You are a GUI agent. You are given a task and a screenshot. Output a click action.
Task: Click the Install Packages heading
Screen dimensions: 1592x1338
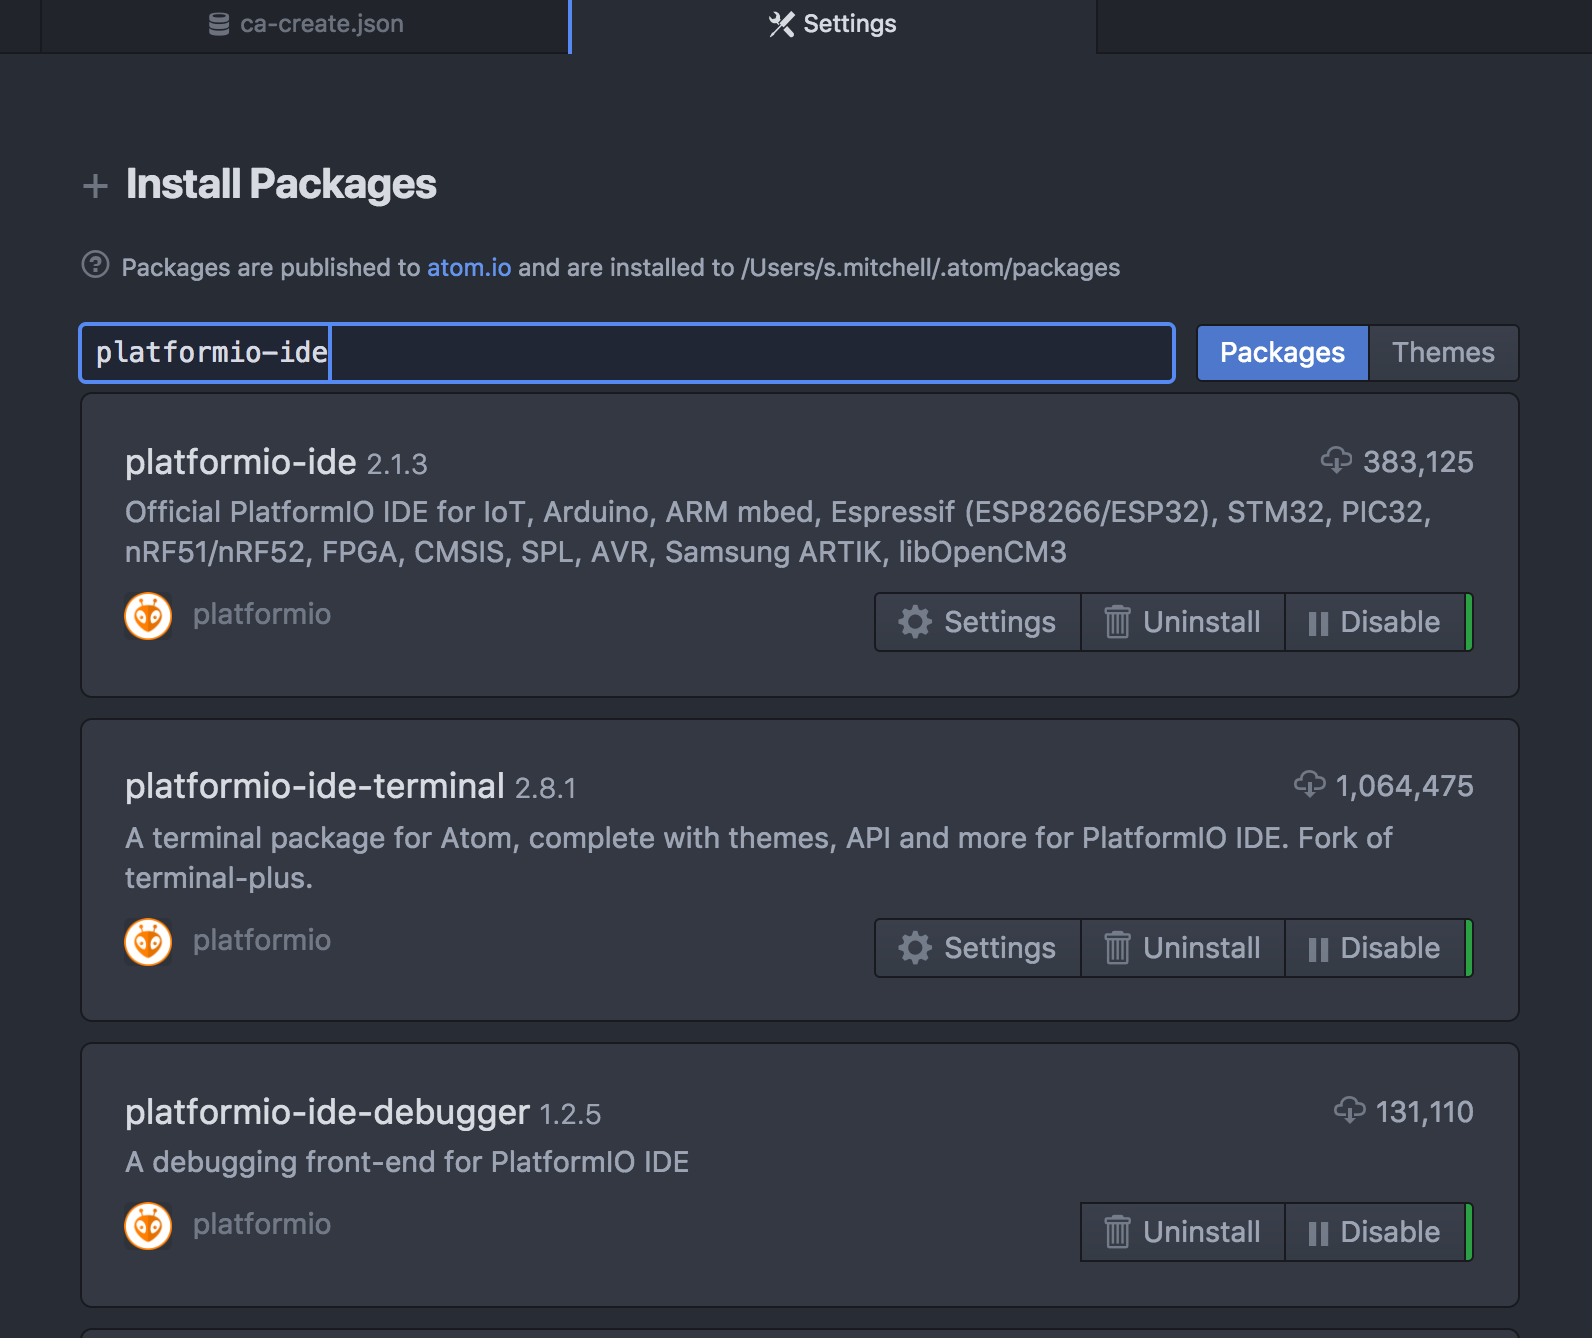pyautogui.click(x=281, y=184)
